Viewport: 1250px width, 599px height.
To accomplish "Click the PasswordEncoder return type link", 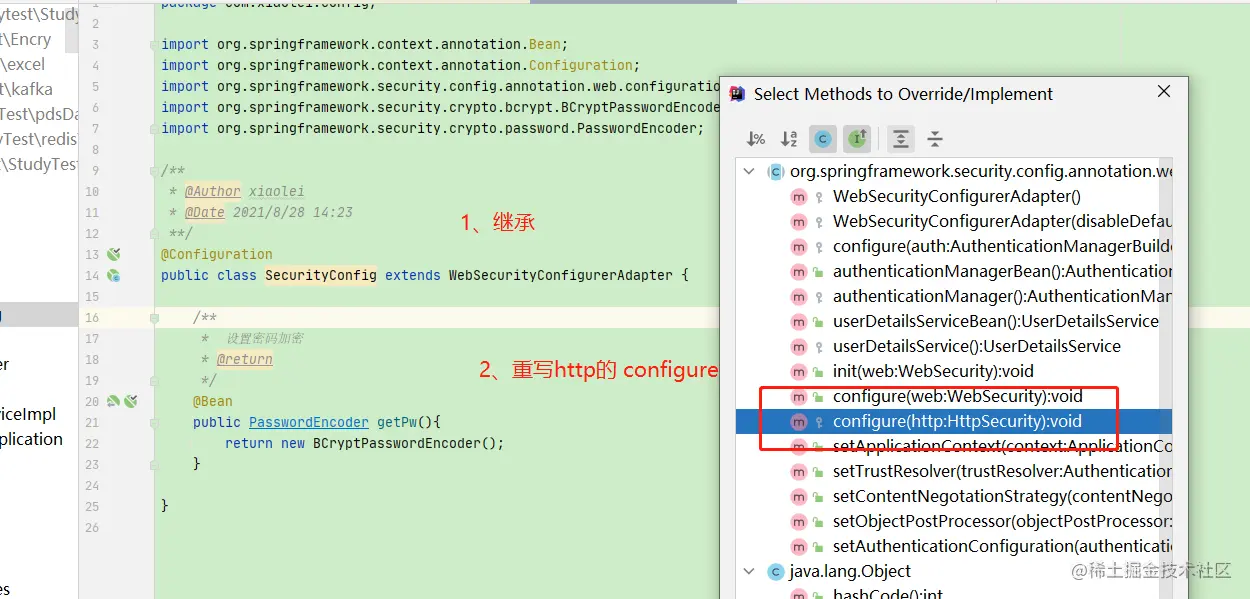I will 309,422.
